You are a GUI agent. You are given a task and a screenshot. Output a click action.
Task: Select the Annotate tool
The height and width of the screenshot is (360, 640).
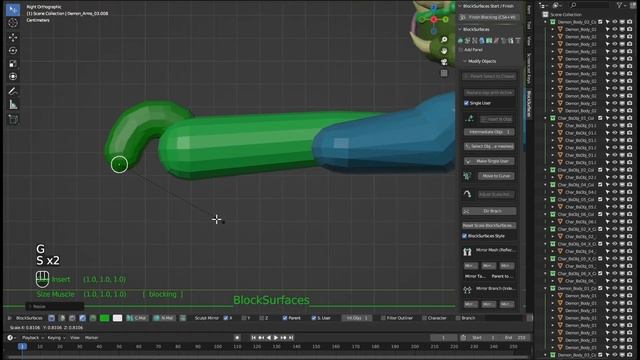pyautogui.click(x=13, y=91)
